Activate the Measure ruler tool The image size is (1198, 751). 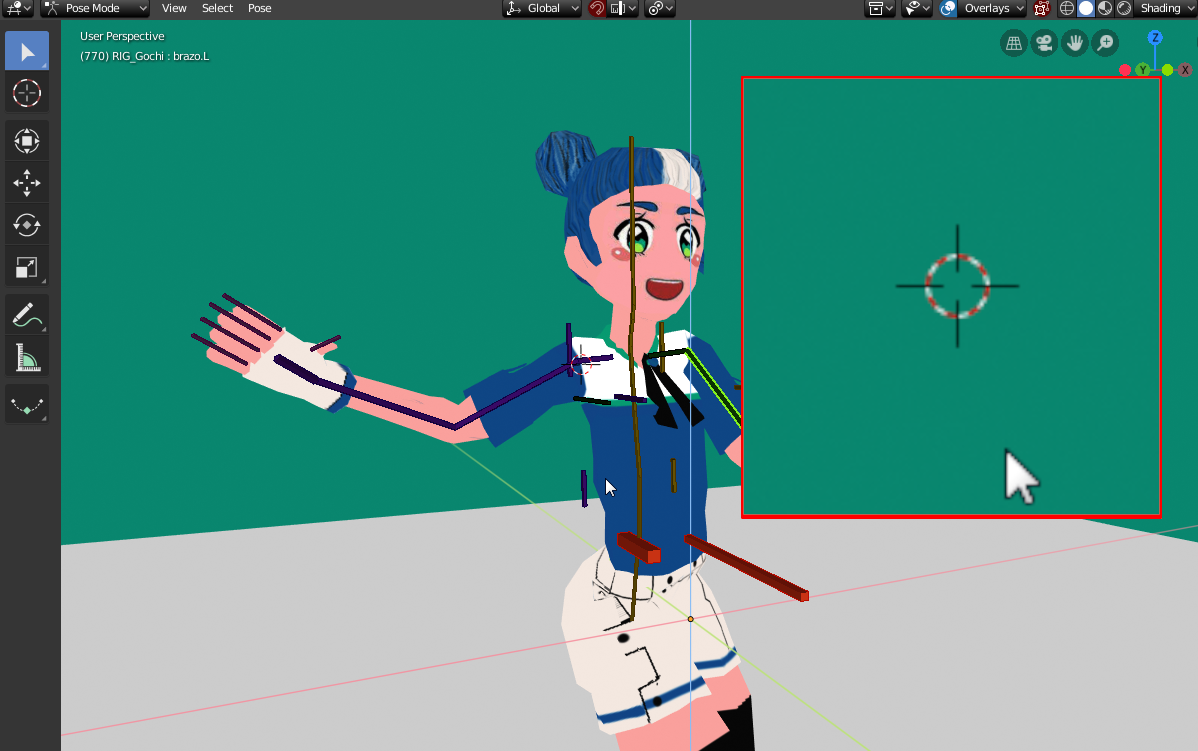[27, 357]
